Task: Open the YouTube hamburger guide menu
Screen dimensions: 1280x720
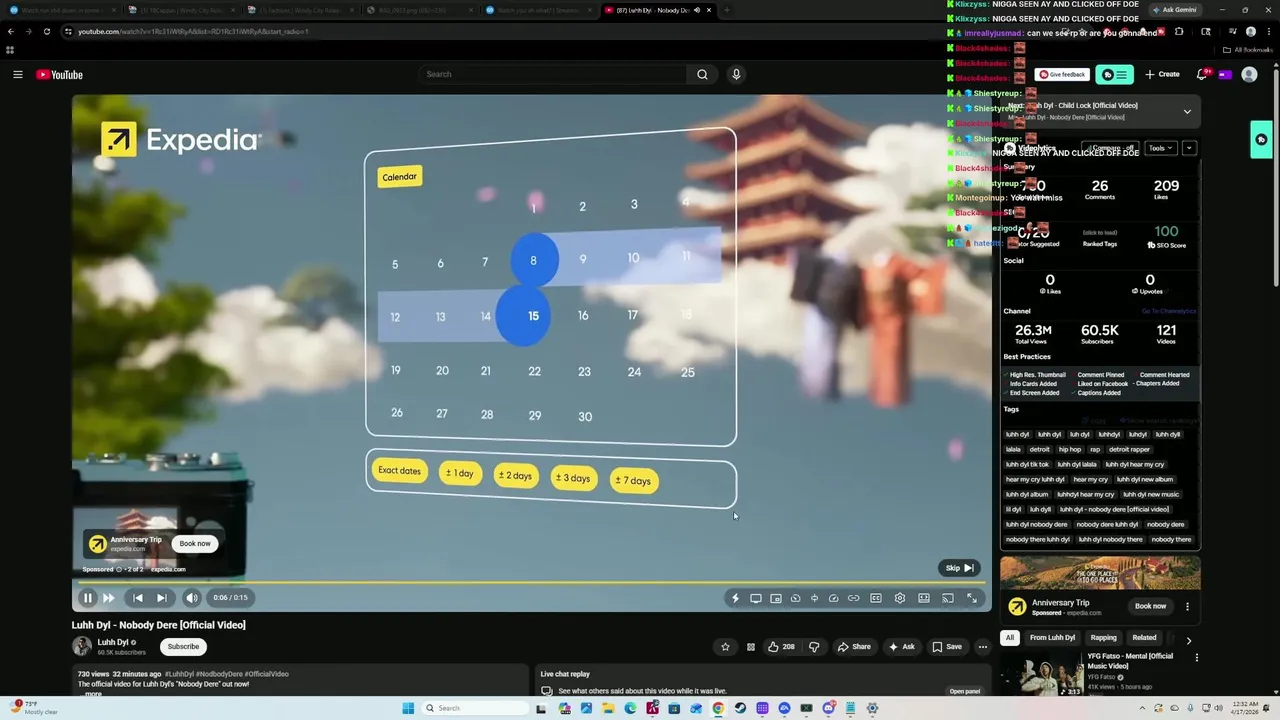Action: pos(17,74)
